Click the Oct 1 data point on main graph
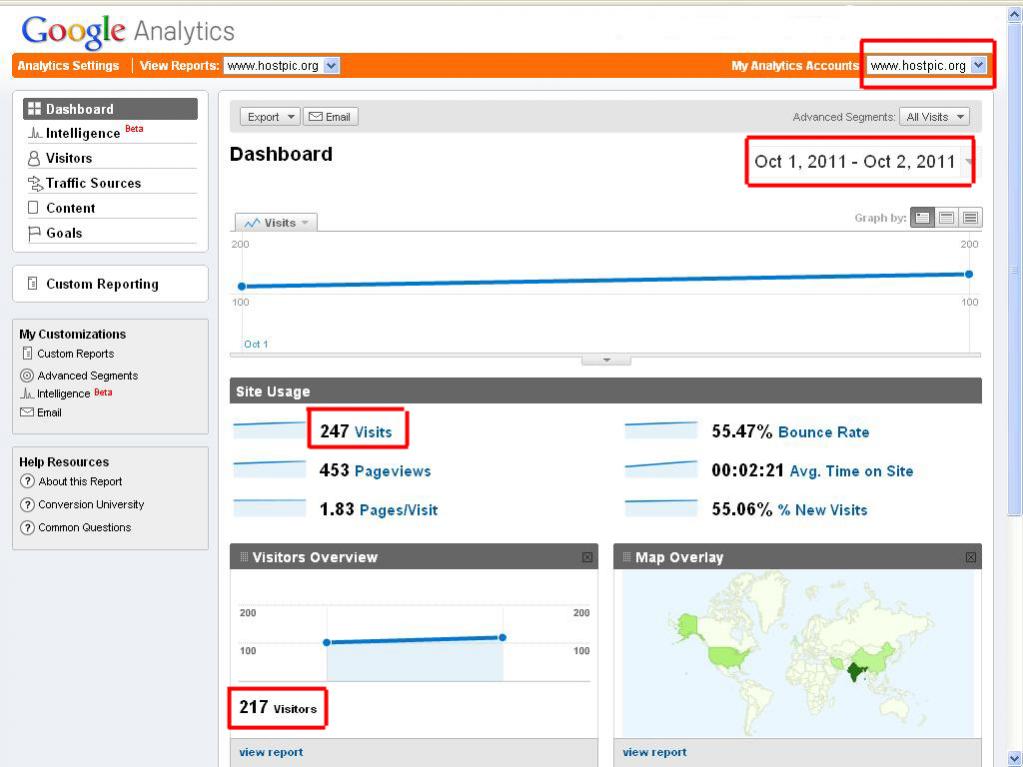 (x=242, y=286)
